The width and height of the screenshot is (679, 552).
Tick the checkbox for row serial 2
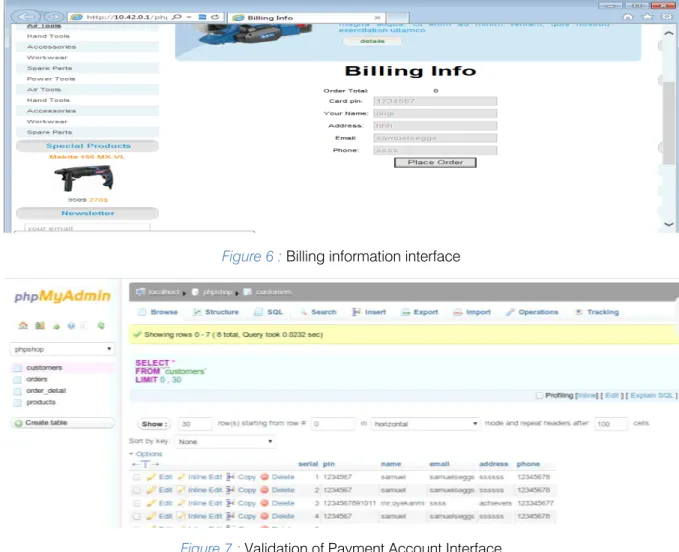pyautogui.click(x=136, y=490)
